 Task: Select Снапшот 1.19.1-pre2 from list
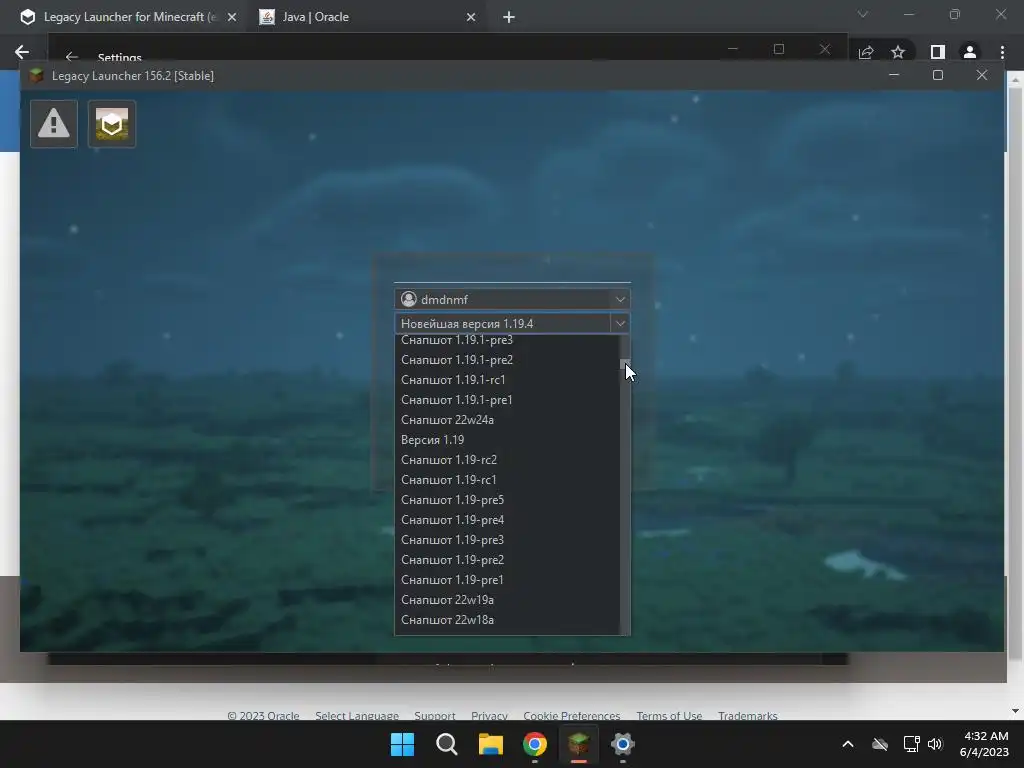[507, 360]
